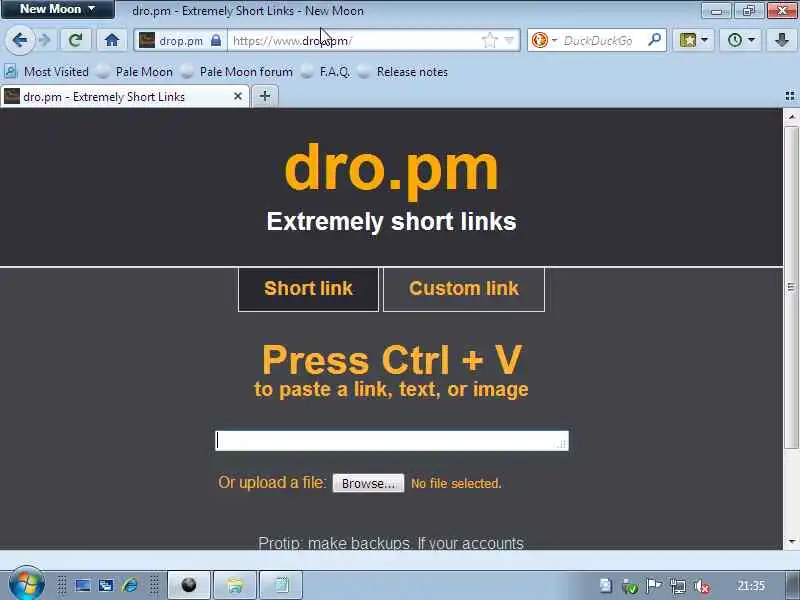Click inside the URL address field
Screen dimensions: 800x600
(x=354, y=40)
